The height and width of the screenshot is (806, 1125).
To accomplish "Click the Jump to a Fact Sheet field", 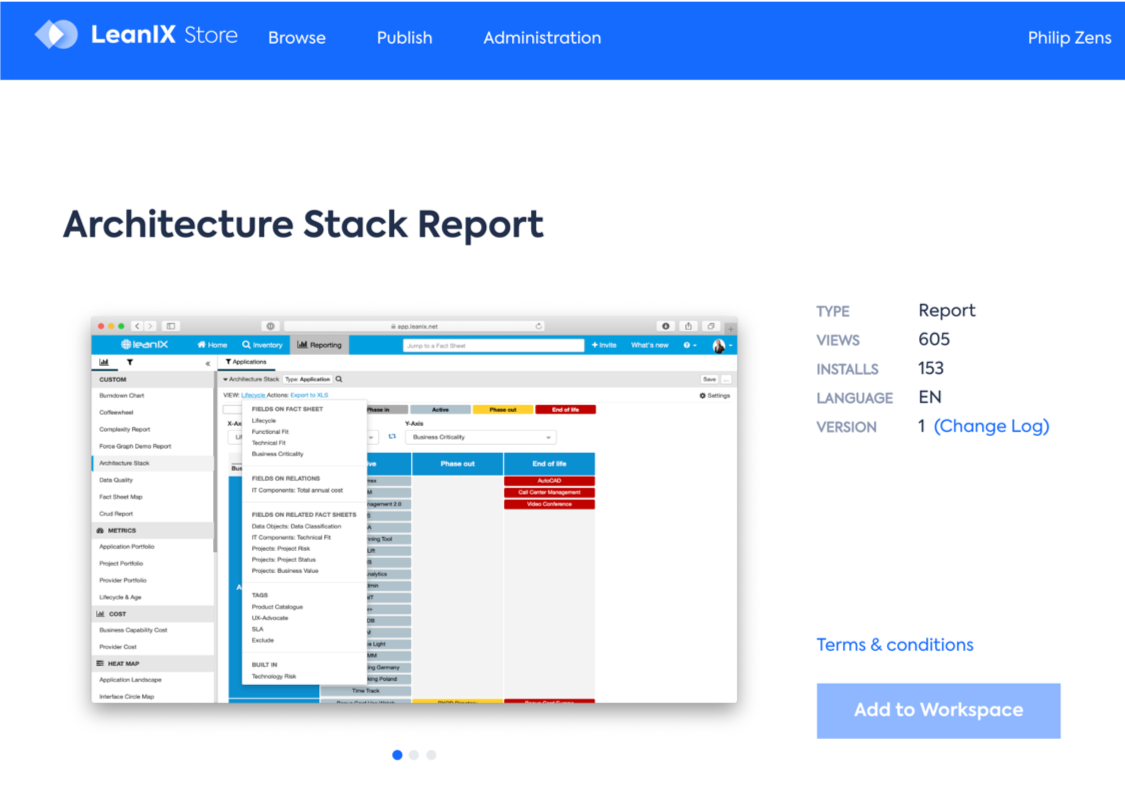I will (493, 345).
